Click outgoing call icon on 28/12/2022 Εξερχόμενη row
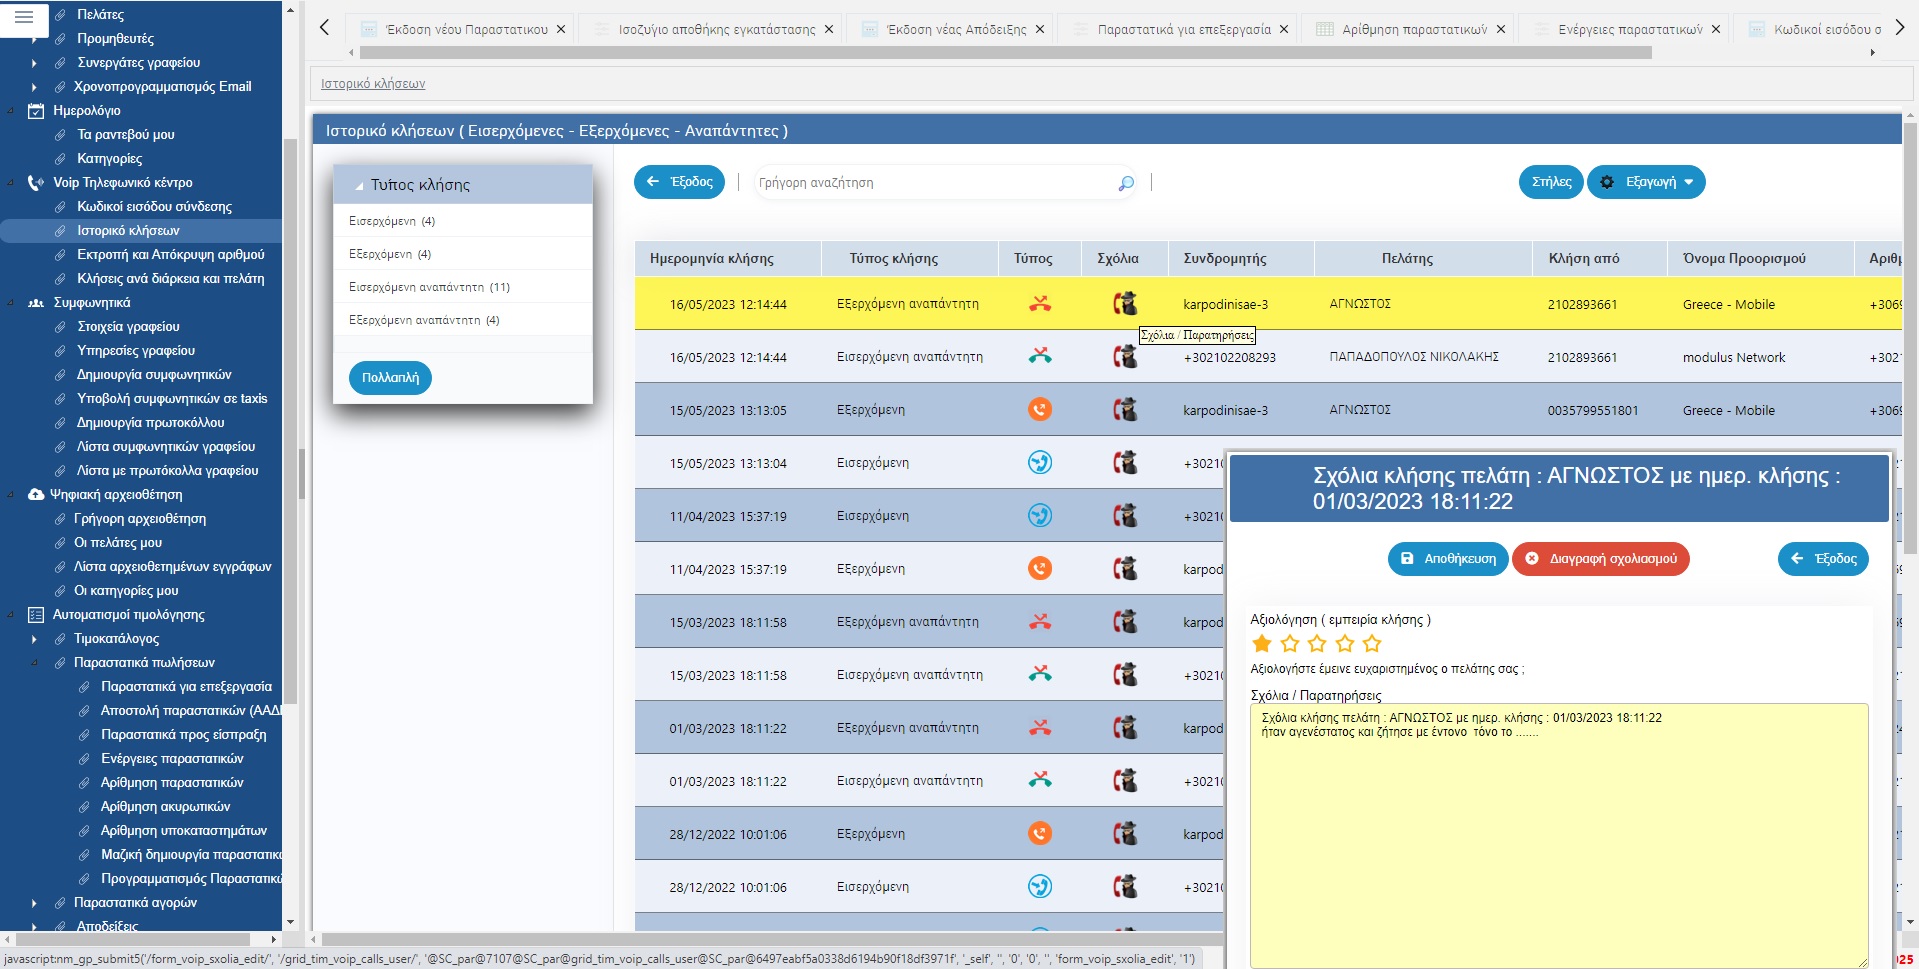The width and height of the screenshot is (1919, 969). [x=1040, y=833]
